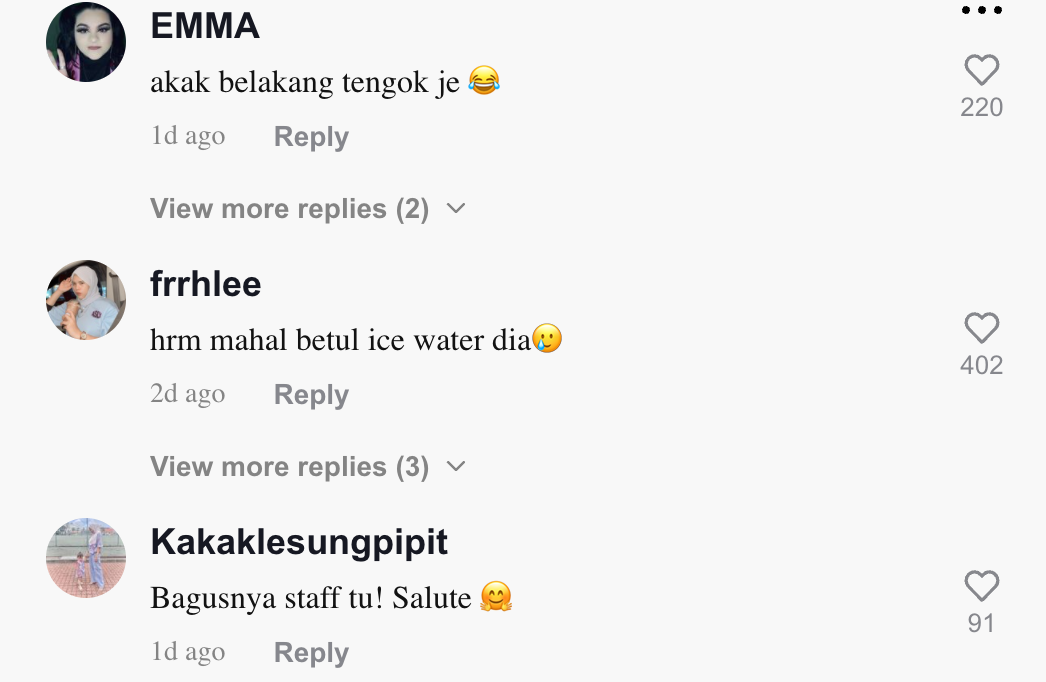Image resolution: width=1046 pixels, height=682 pixels.
Task: Click the 402 likes count
Action: click(981, 366)
